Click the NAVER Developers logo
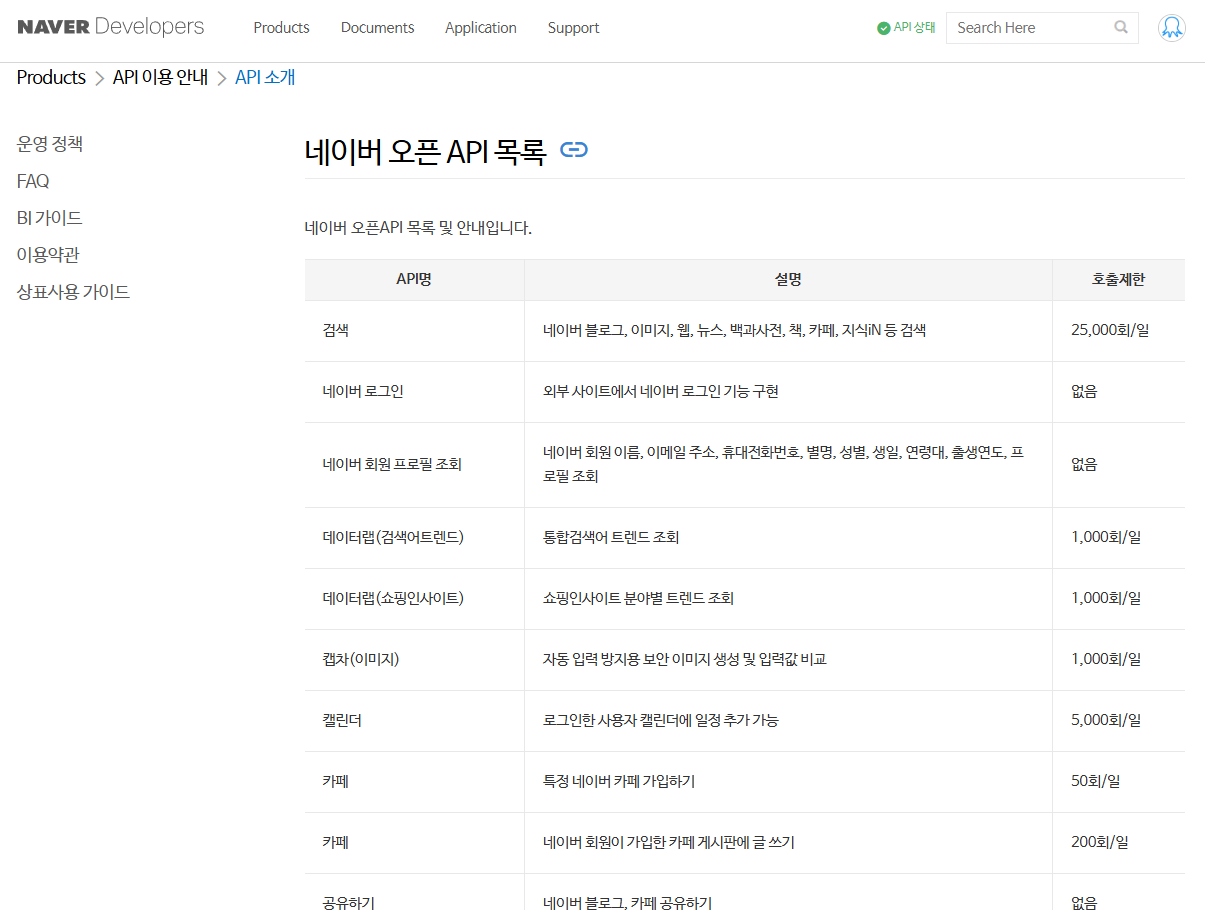 [110, 27]
